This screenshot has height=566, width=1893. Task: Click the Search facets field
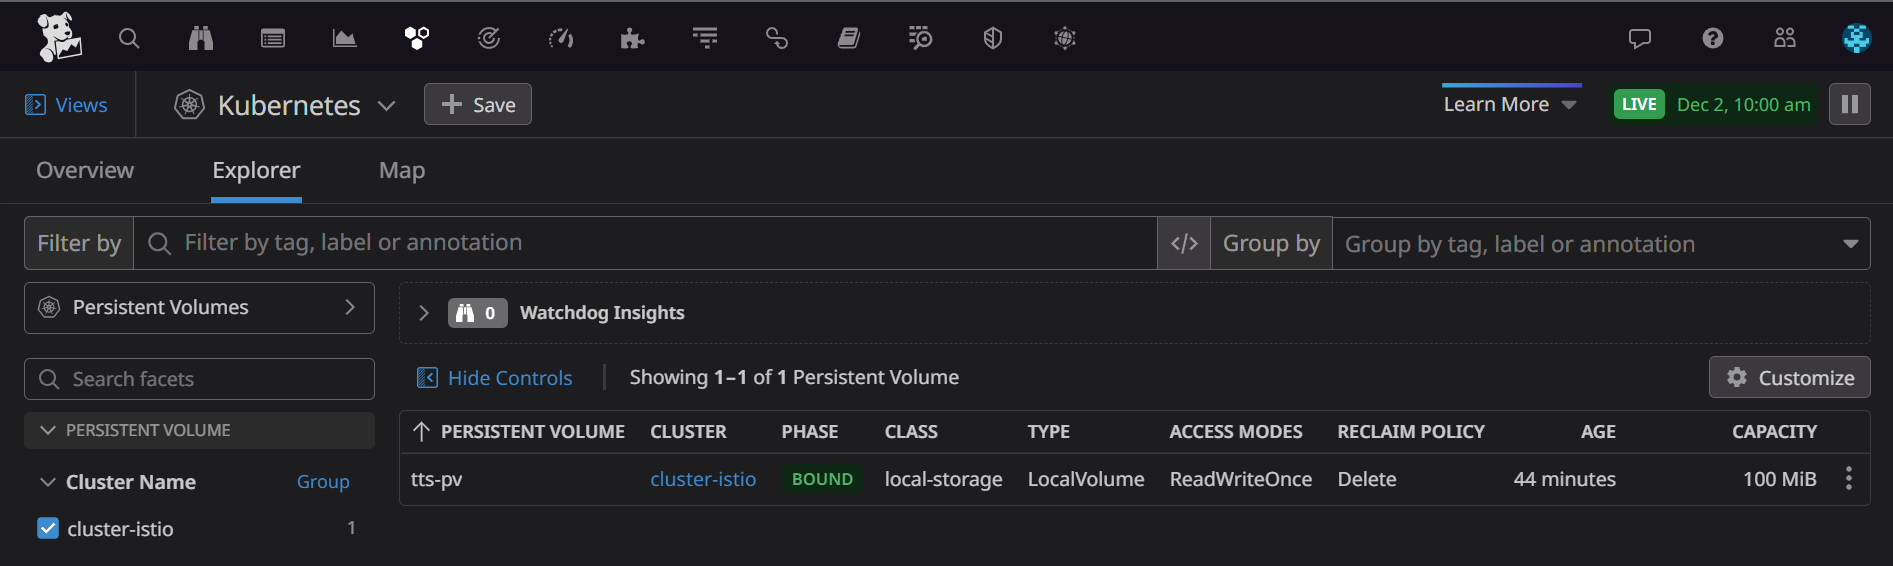point(199,379)
